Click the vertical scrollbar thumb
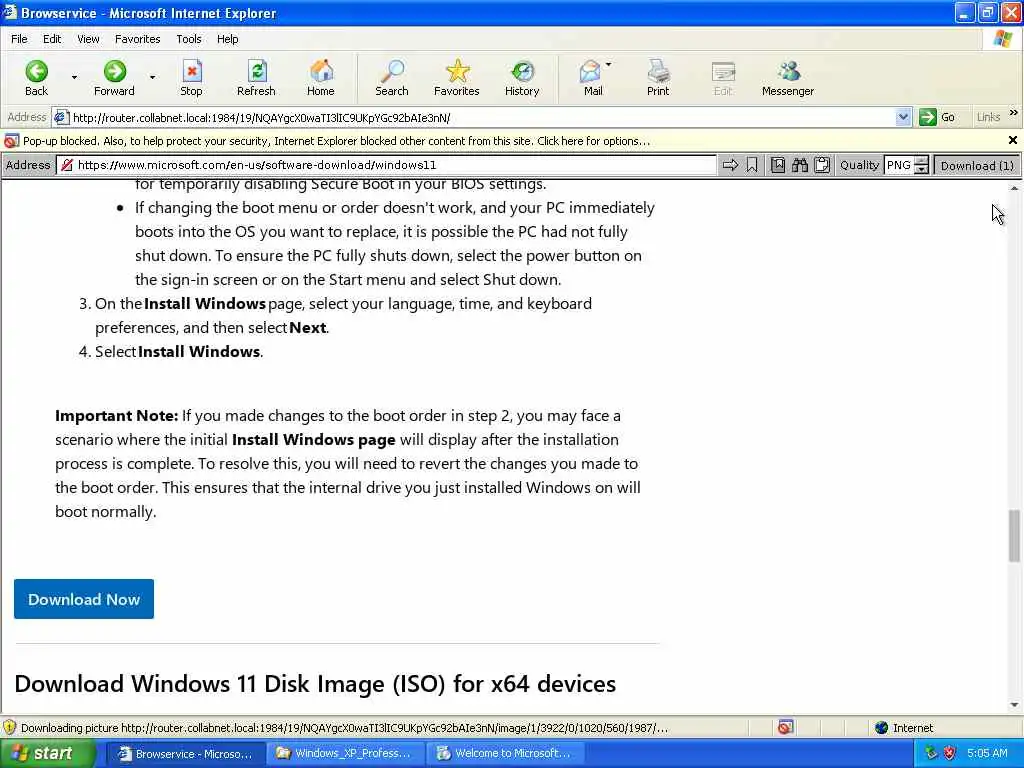Screen dimensions: 1024x768 [1014, 536]
